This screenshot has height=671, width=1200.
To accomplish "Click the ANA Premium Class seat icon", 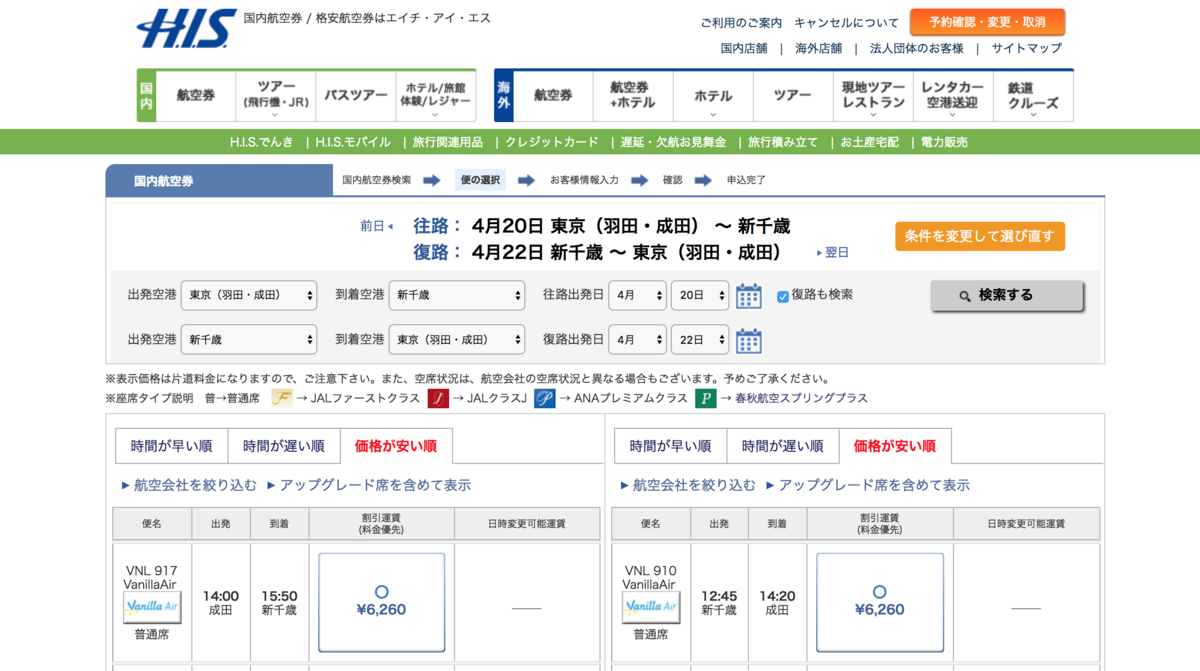I will pos(544,398).
